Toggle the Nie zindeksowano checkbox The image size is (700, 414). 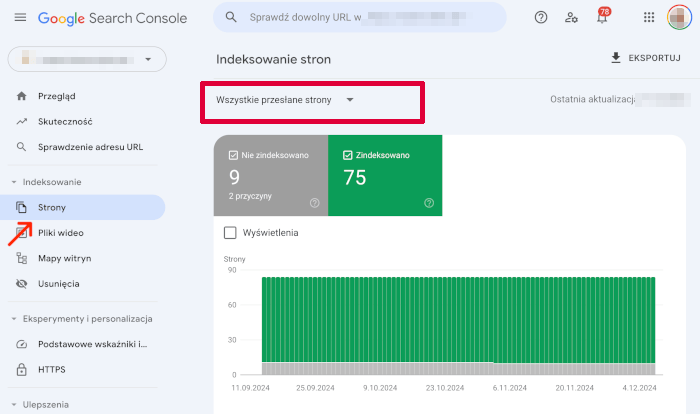[x=233, y=155]
